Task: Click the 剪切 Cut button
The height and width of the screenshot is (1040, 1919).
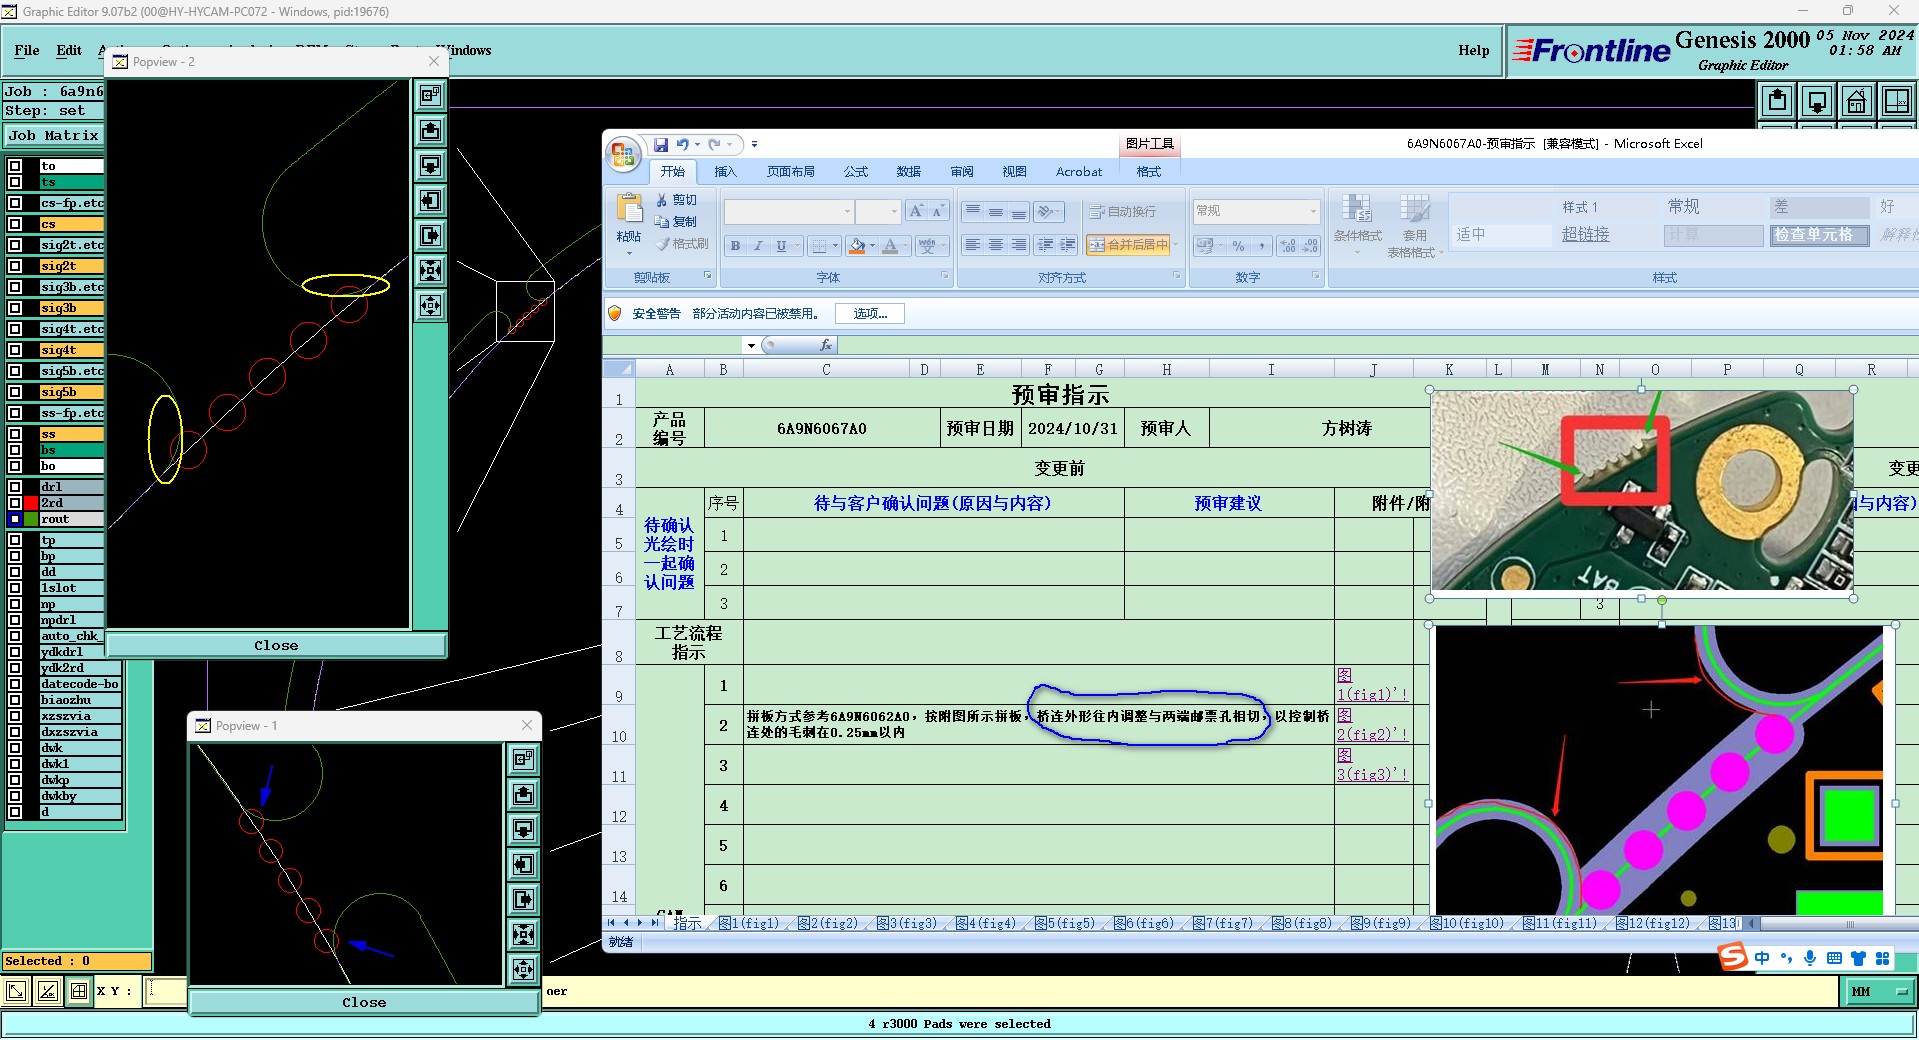Action: click(x=677, y=200)
